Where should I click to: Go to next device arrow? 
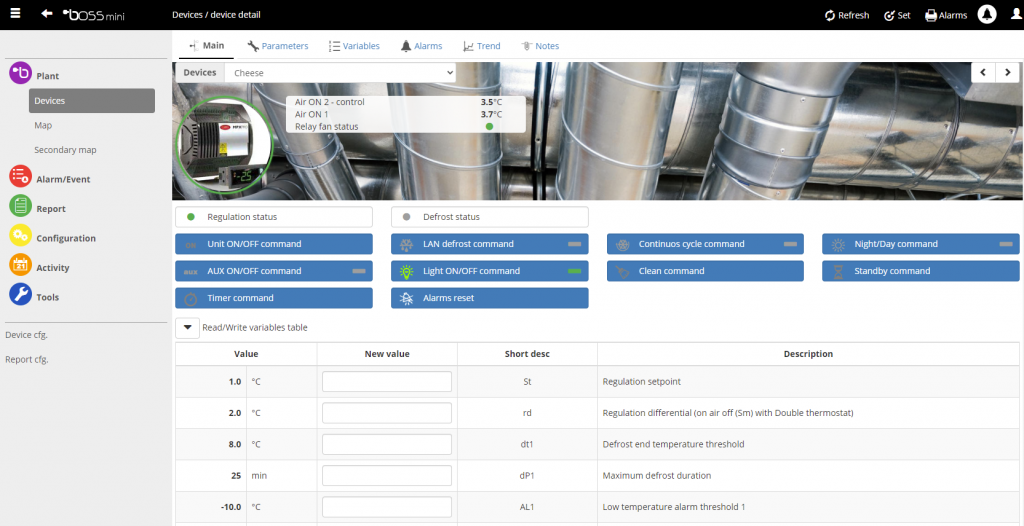[x=1008, y=73]
